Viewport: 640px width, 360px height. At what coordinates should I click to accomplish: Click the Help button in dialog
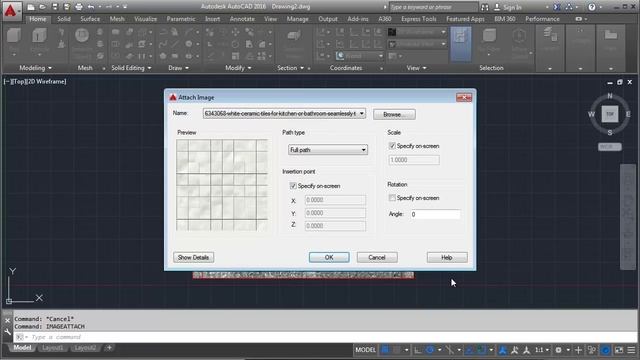click(x=447, y=257)
